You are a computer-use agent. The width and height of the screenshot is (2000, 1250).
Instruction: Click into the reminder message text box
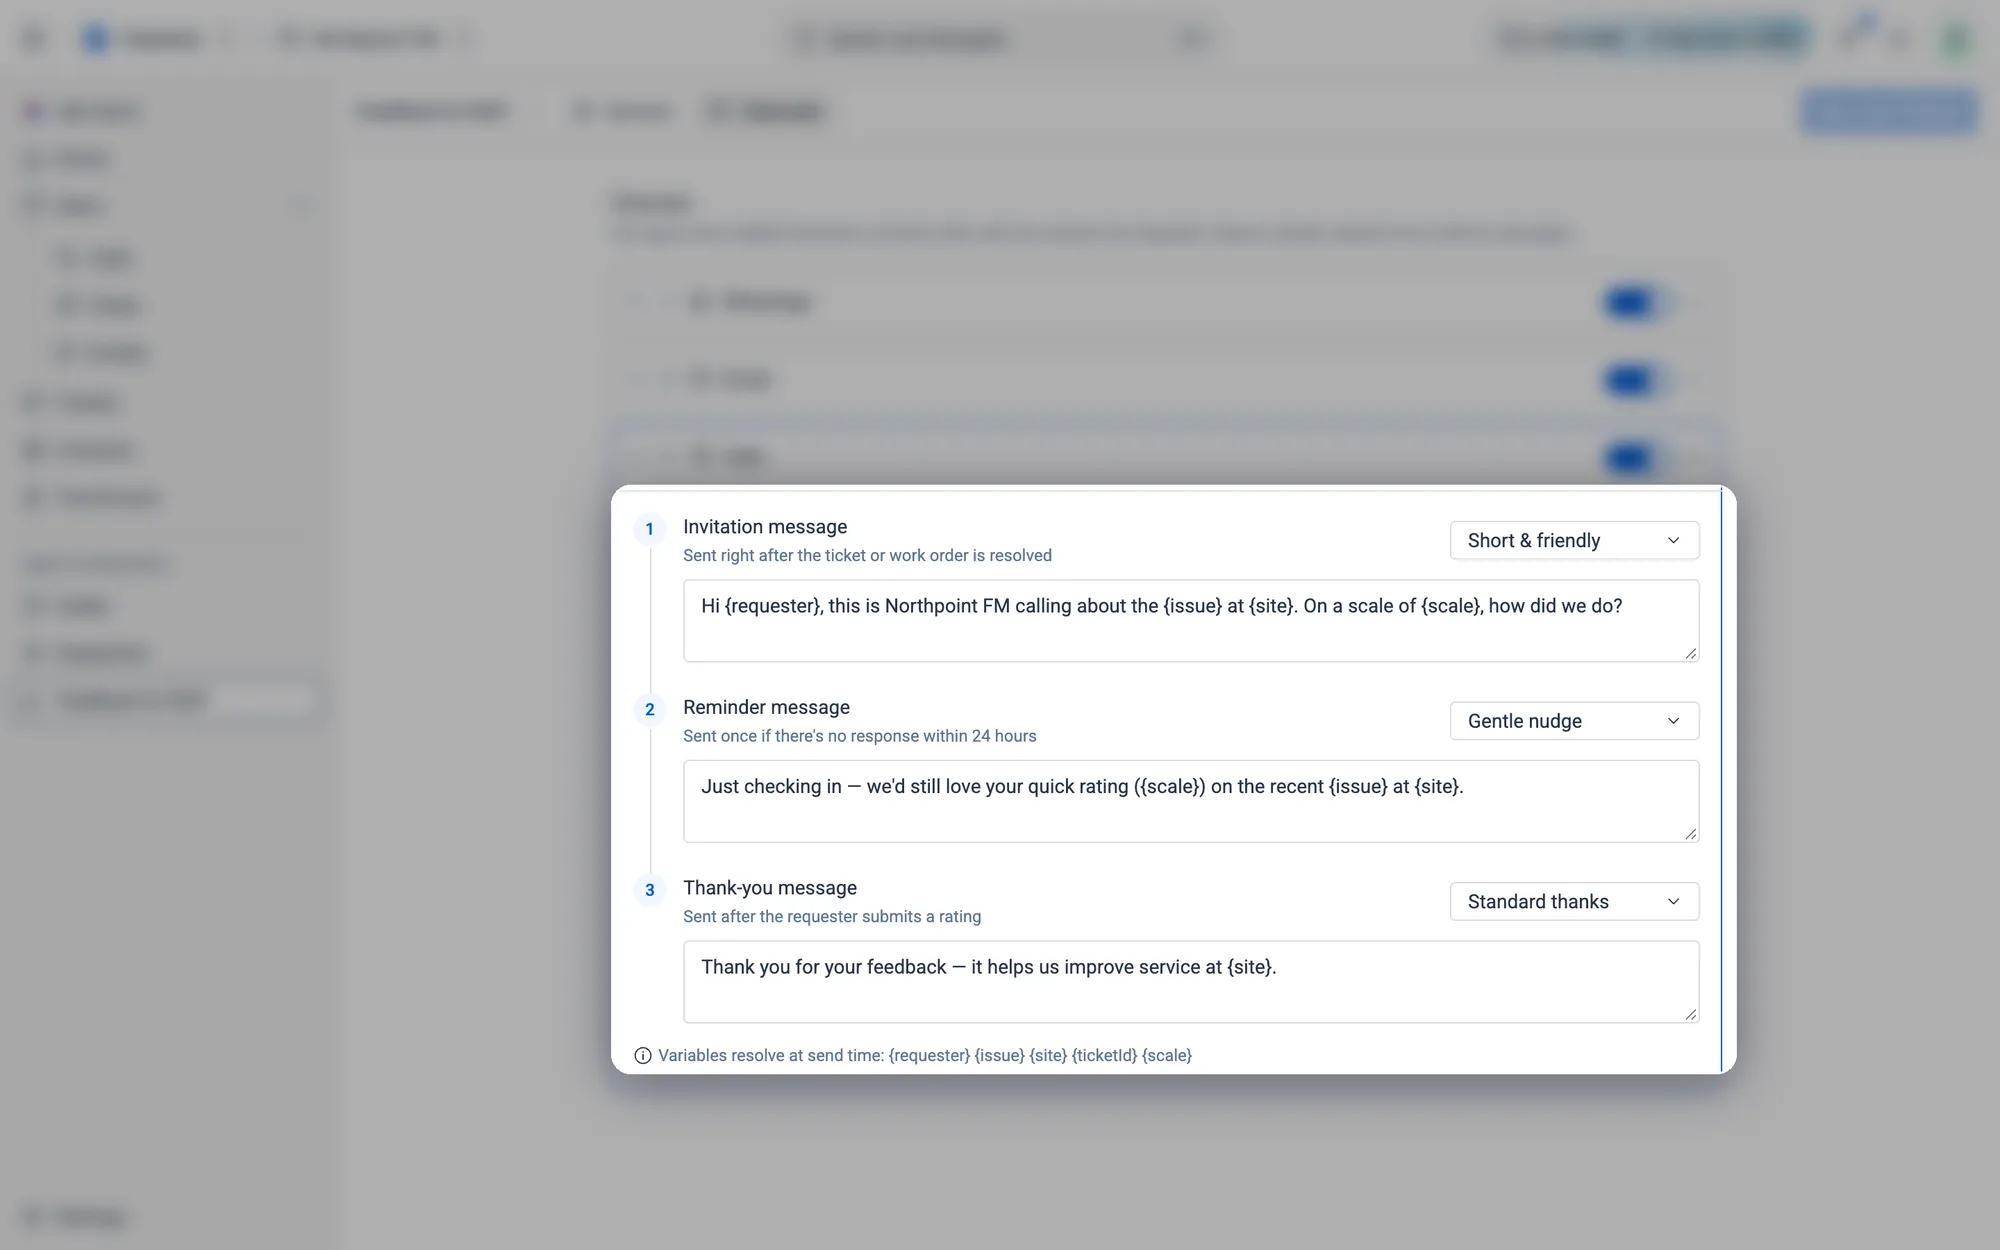[x=1190, y=801]
